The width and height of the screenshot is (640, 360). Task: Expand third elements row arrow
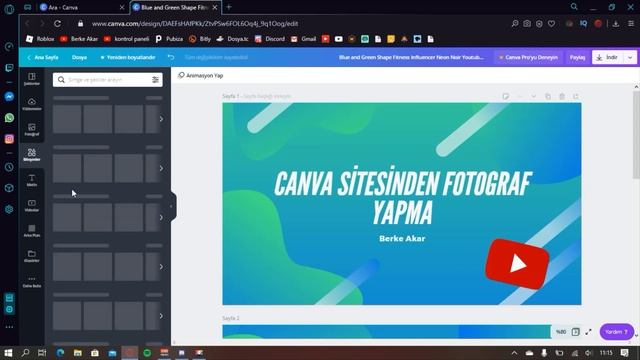(x=161, y=218)
